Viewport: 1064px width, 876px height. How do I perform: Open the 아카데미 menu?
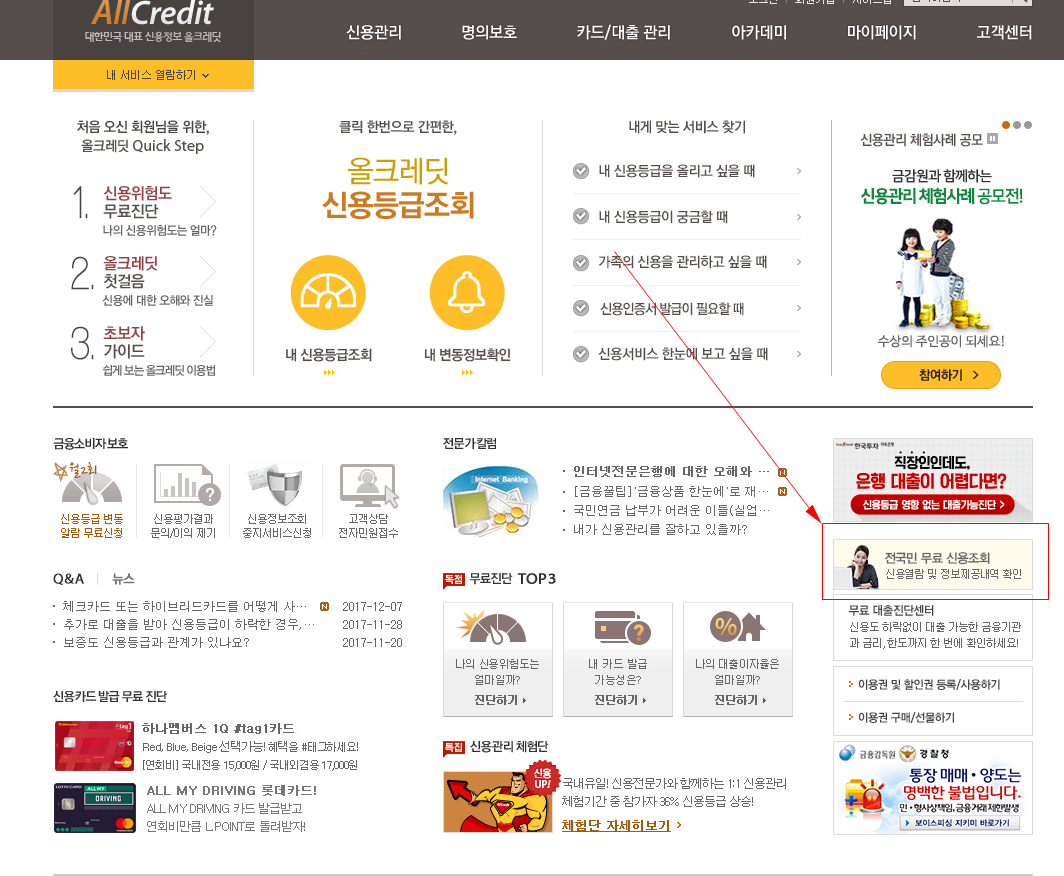click(759, 32)
